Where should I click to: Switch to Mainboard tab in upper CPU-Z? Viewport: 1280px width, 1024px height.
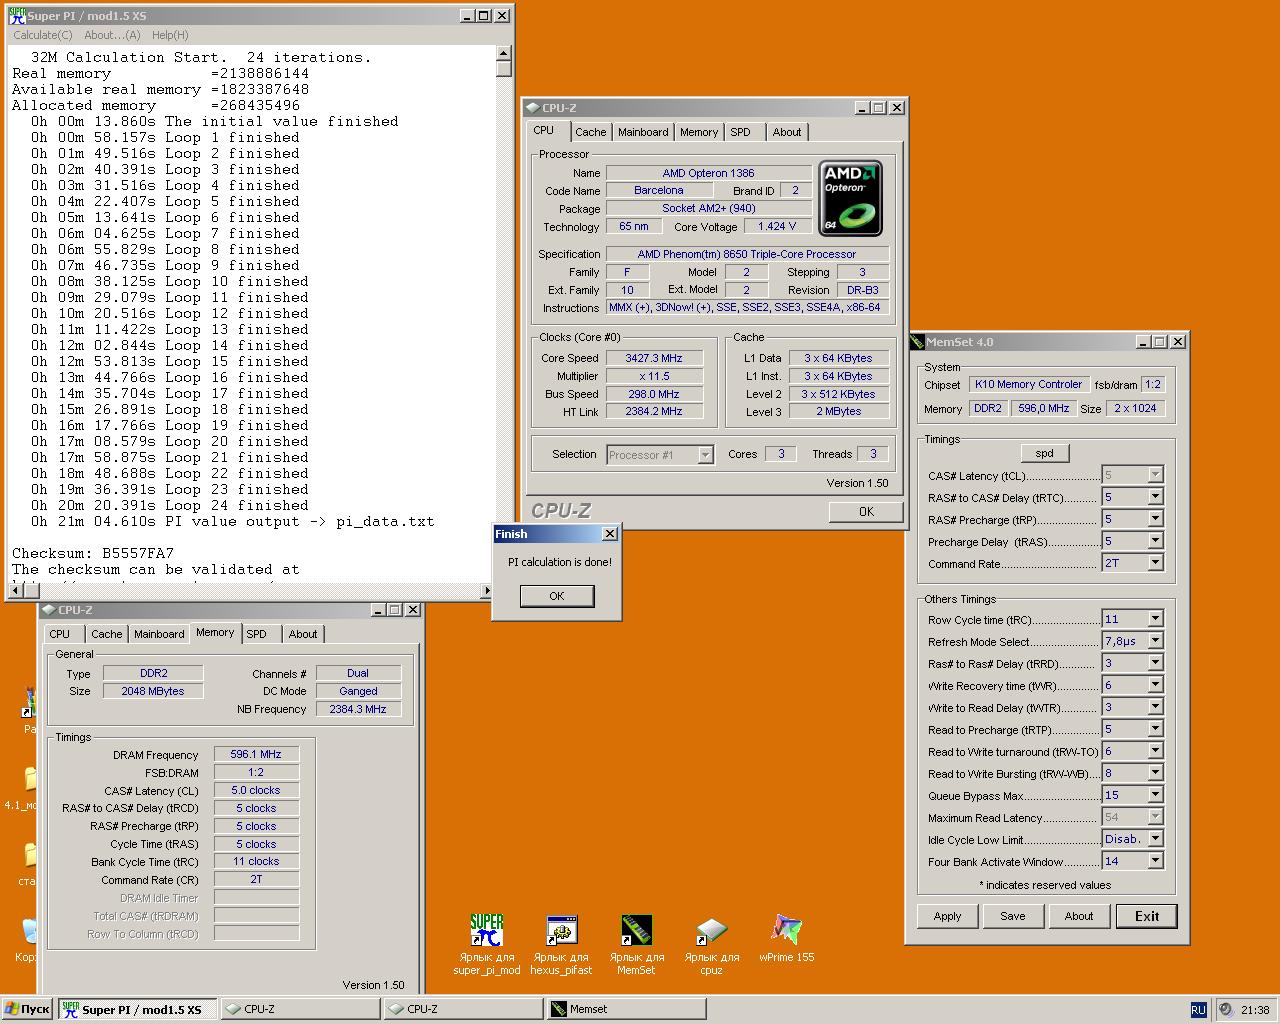click(x=643, y=132)
